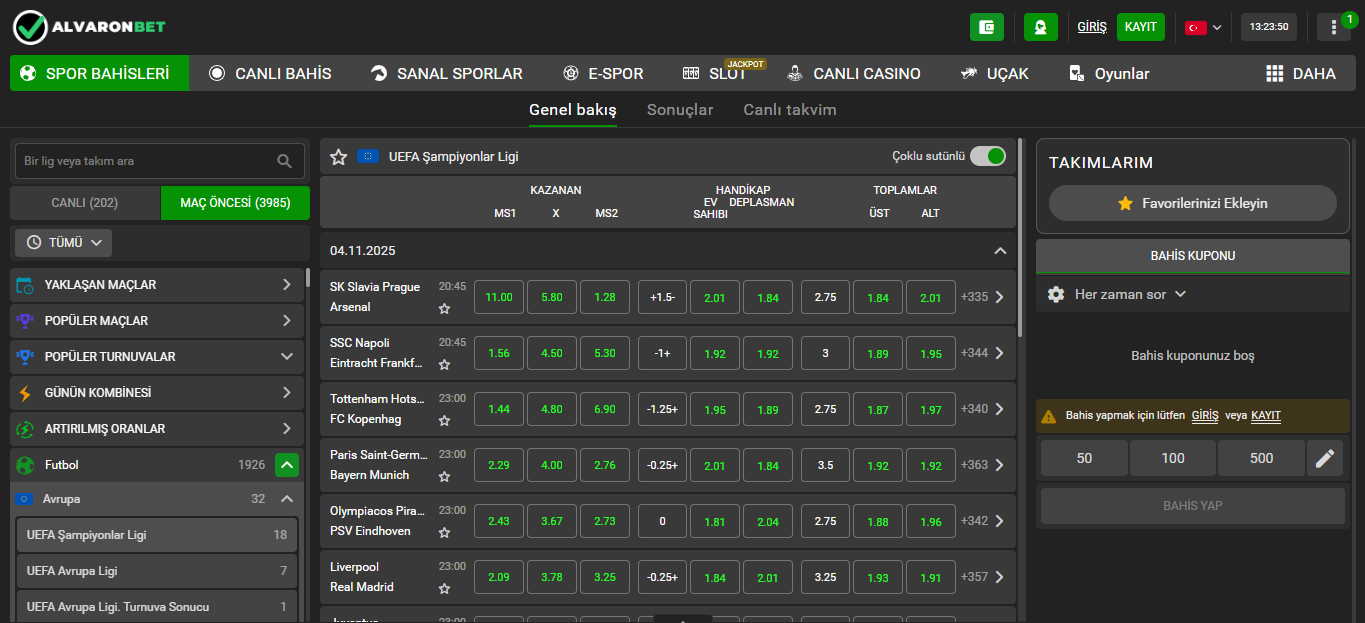Click the search magnifier icon in sidebar
Viewport: 1365px width, 623px height.
pos(285,161)
